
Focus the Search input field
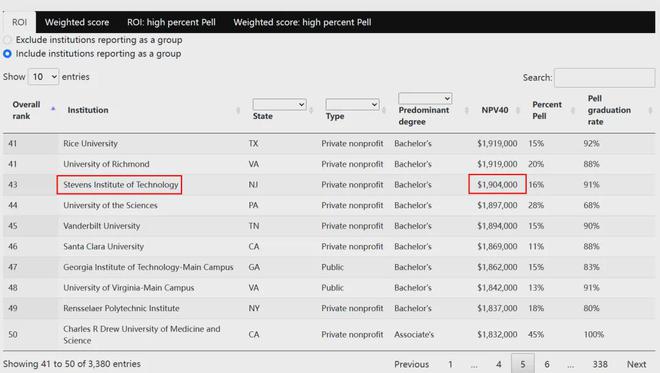(x=604, y=78)
